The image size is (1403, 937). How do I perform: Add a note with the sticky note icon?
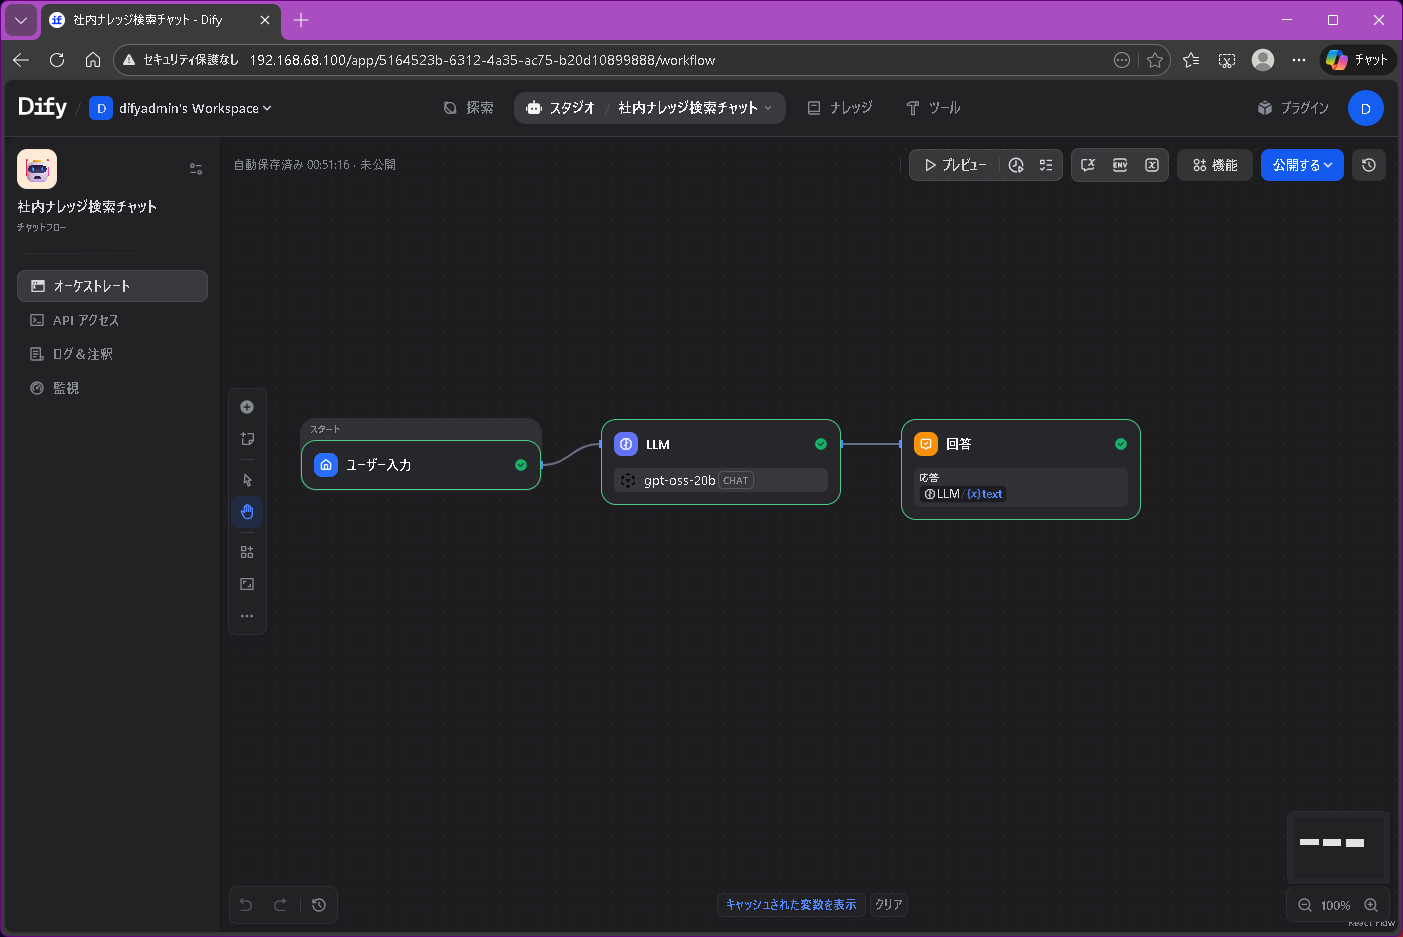247,439
